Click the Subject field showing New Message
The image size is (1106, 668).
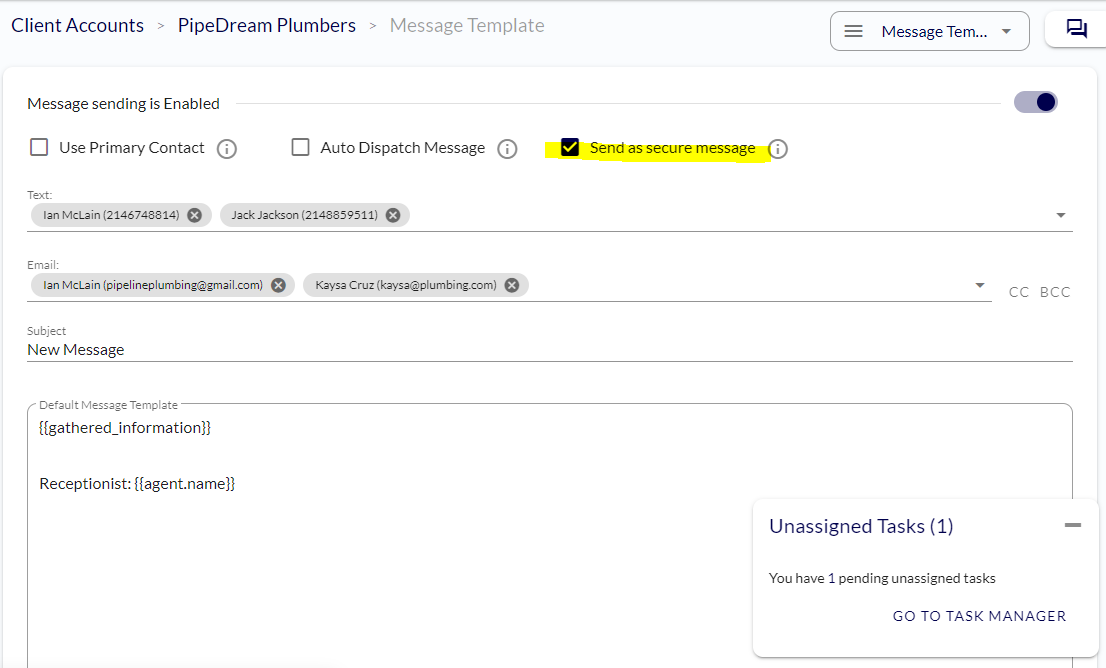(x=300, y=349)
